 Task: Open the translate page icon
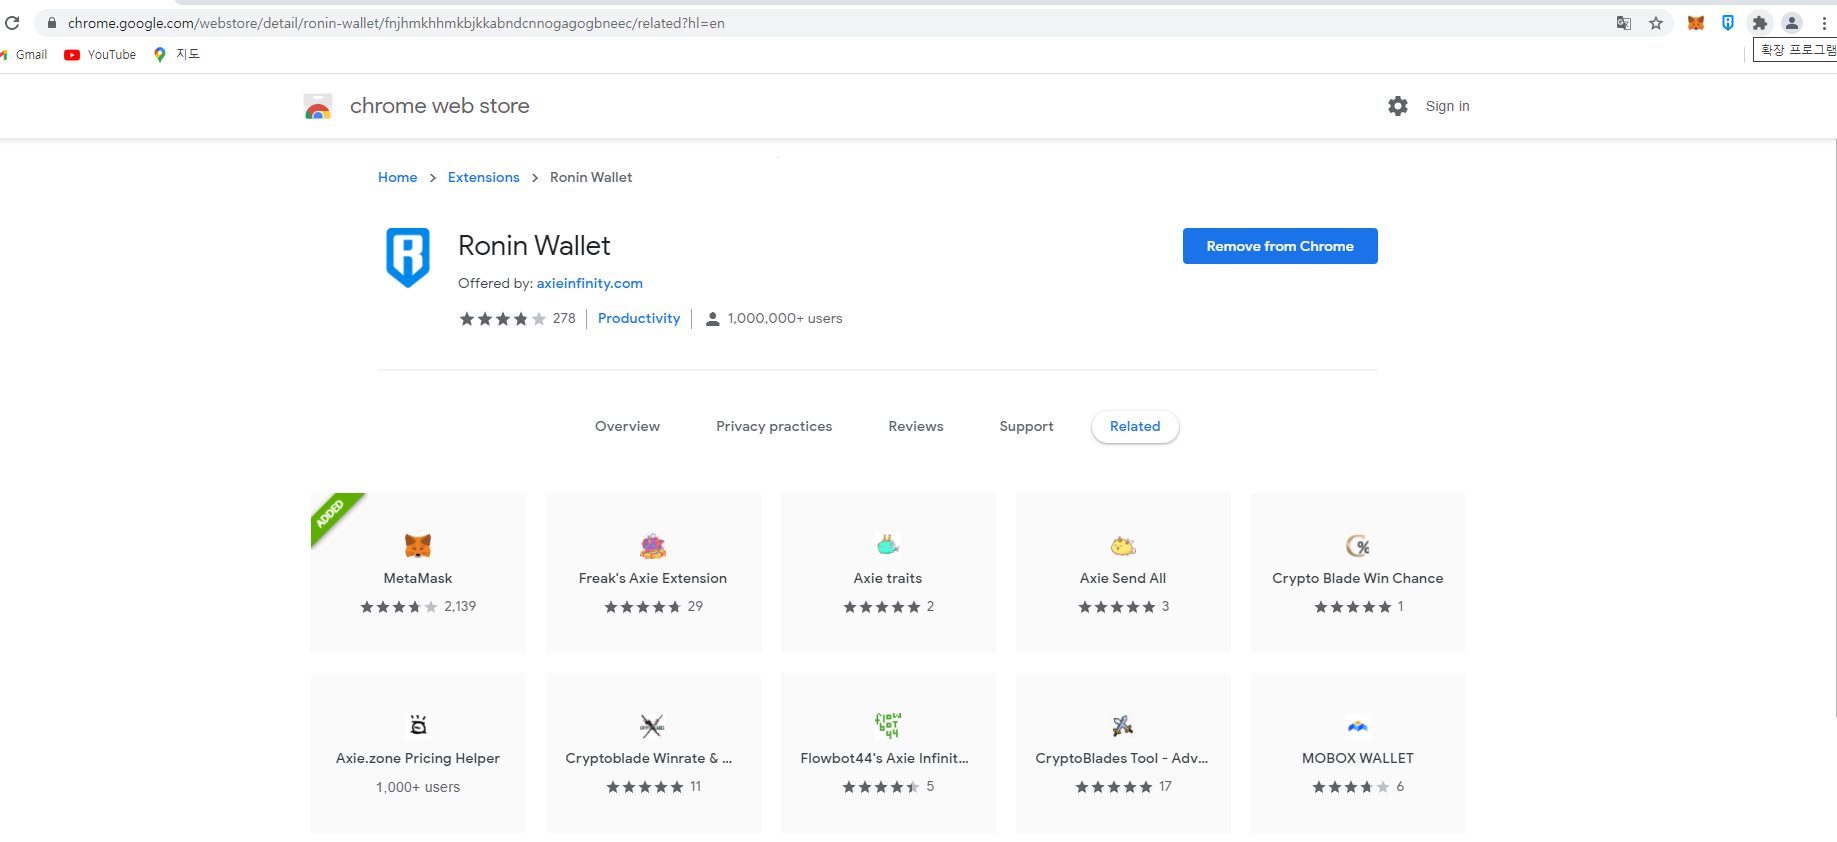(x=1624, y=23)
